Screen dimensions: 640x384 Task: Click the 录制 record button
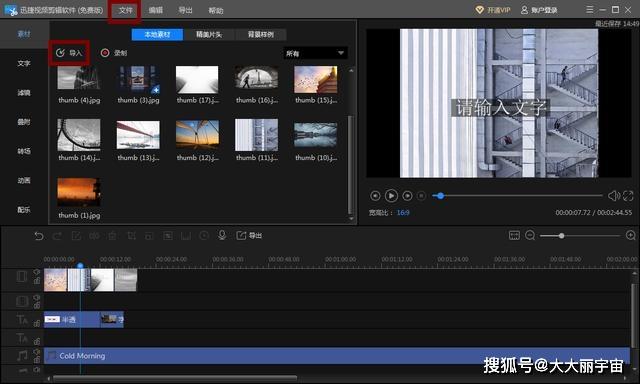114,53
